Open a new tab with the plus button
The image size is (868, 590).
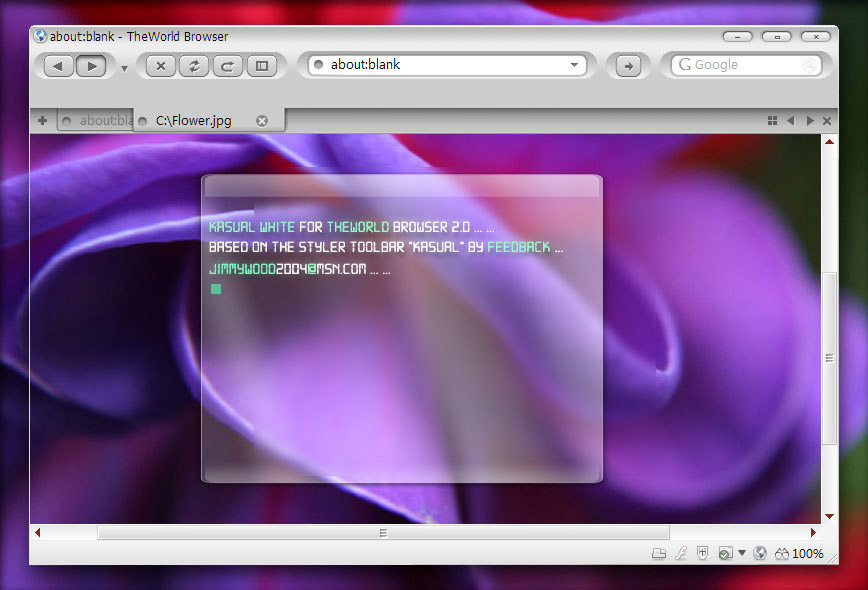point(43,120)
